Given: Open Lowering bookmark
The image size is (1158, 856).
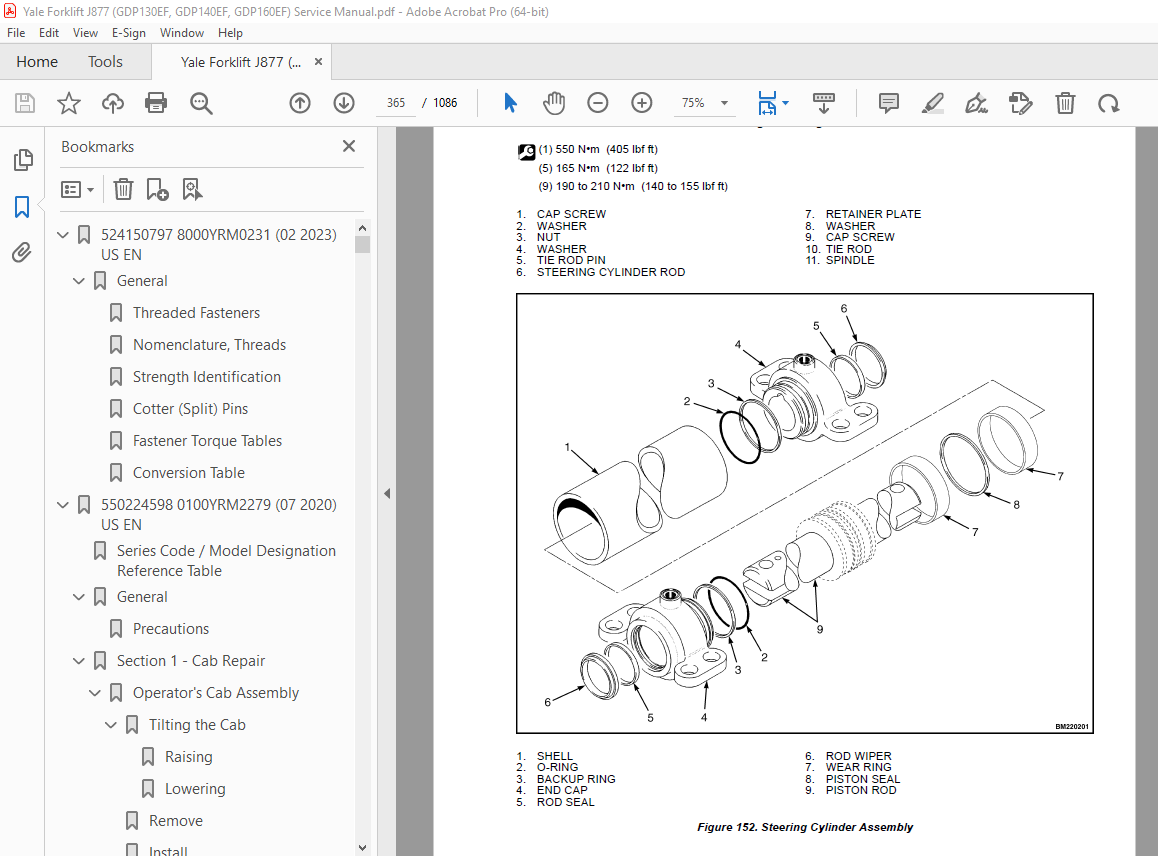Looking at the screenshot, I should (195, 789).
